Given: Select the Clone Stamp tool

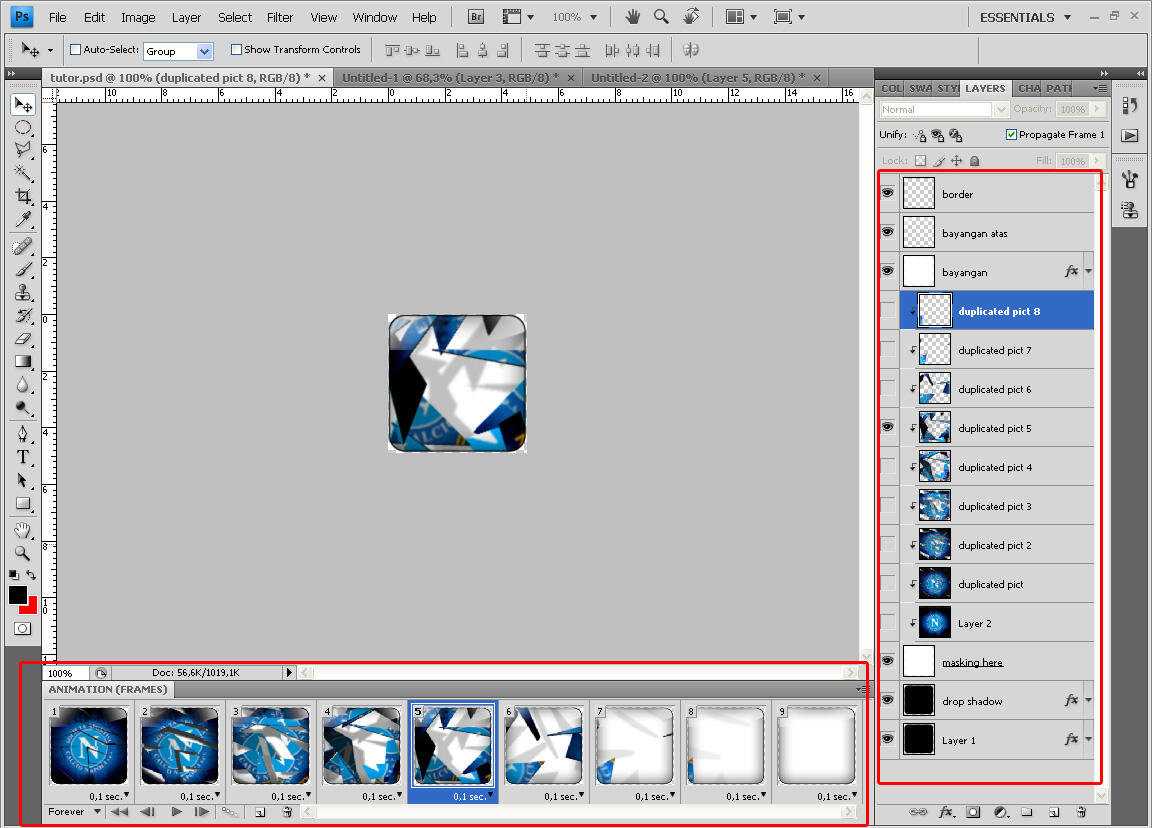Looking at the screenshot, I should (x=23, y=292).
